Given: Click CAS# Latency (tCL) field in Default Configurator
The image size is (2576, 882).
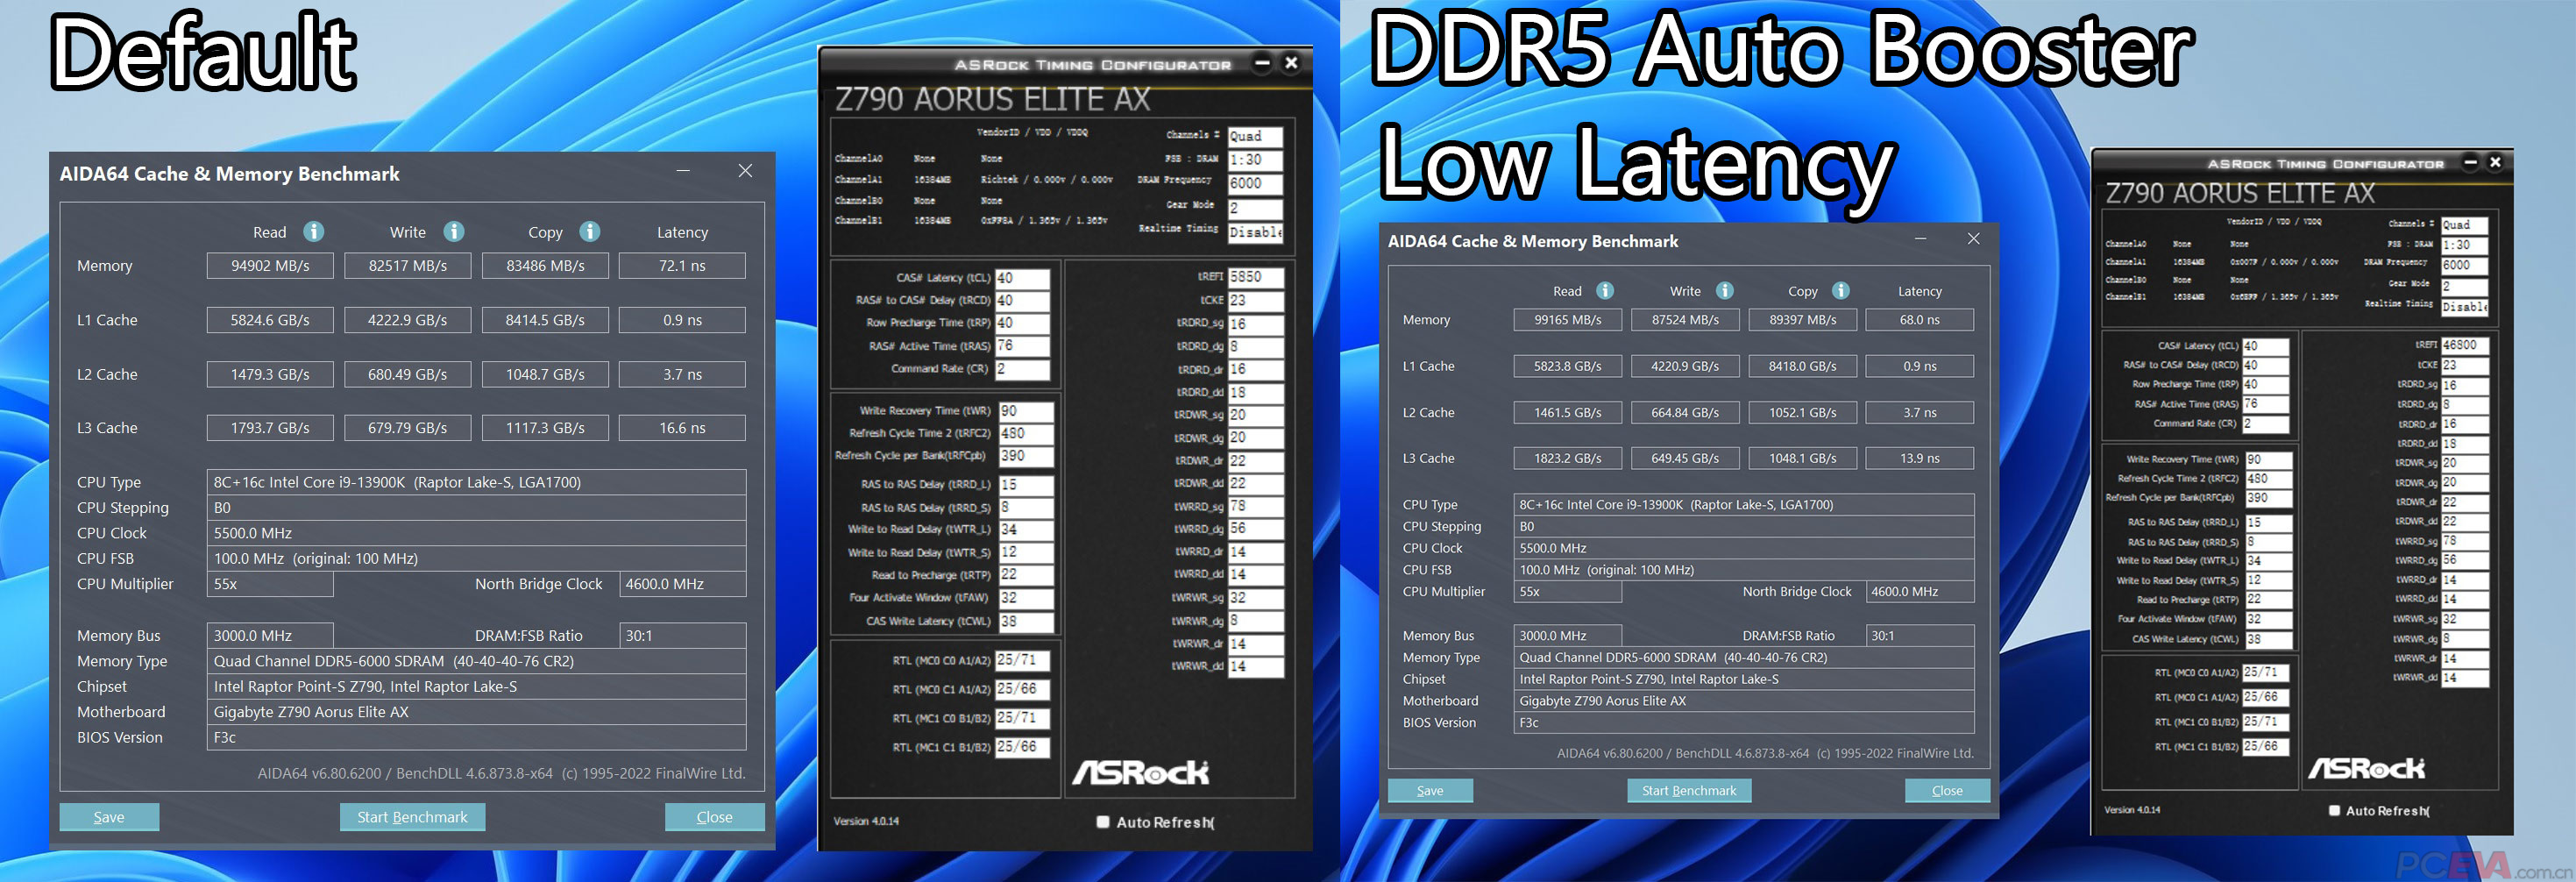Looking at the screenshot, I should pyautogui.click(x=1022, y=278).
